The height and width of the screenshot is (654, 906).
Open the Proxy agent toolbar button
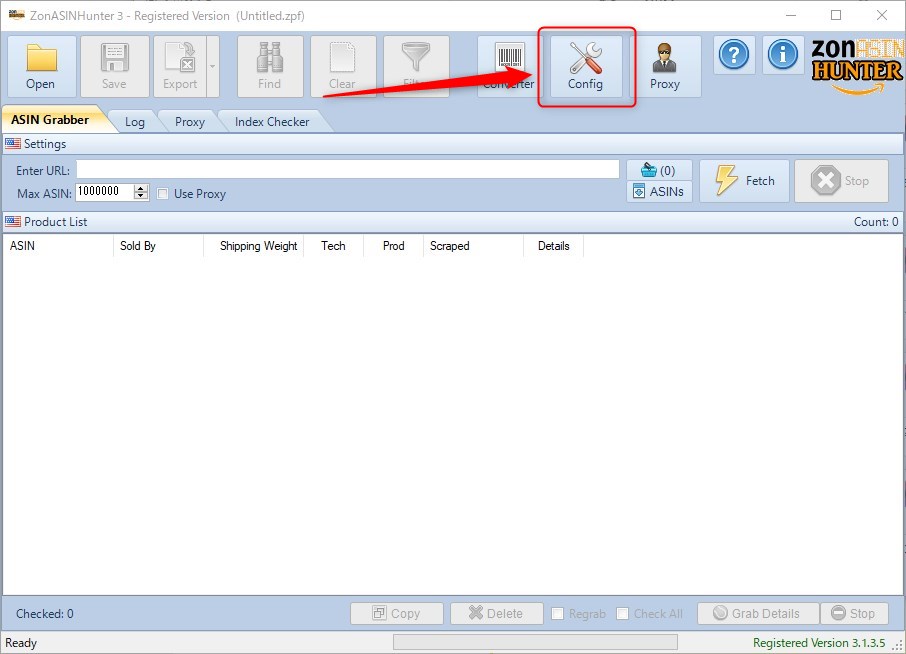pyautogui.click(x=665, y=66)
